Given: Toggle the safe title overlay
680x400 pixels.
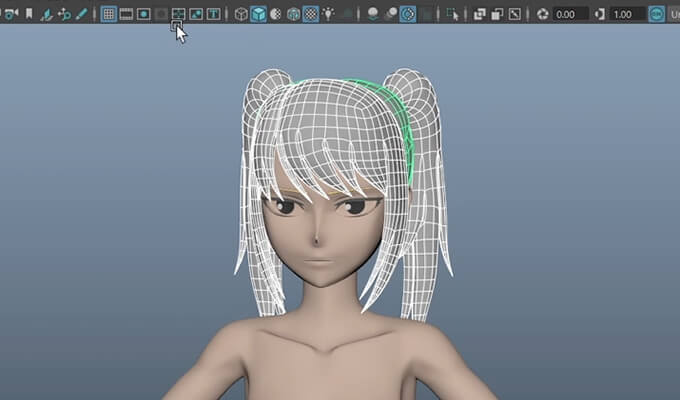Looking at the screenshot, I should tap(213, 14).
